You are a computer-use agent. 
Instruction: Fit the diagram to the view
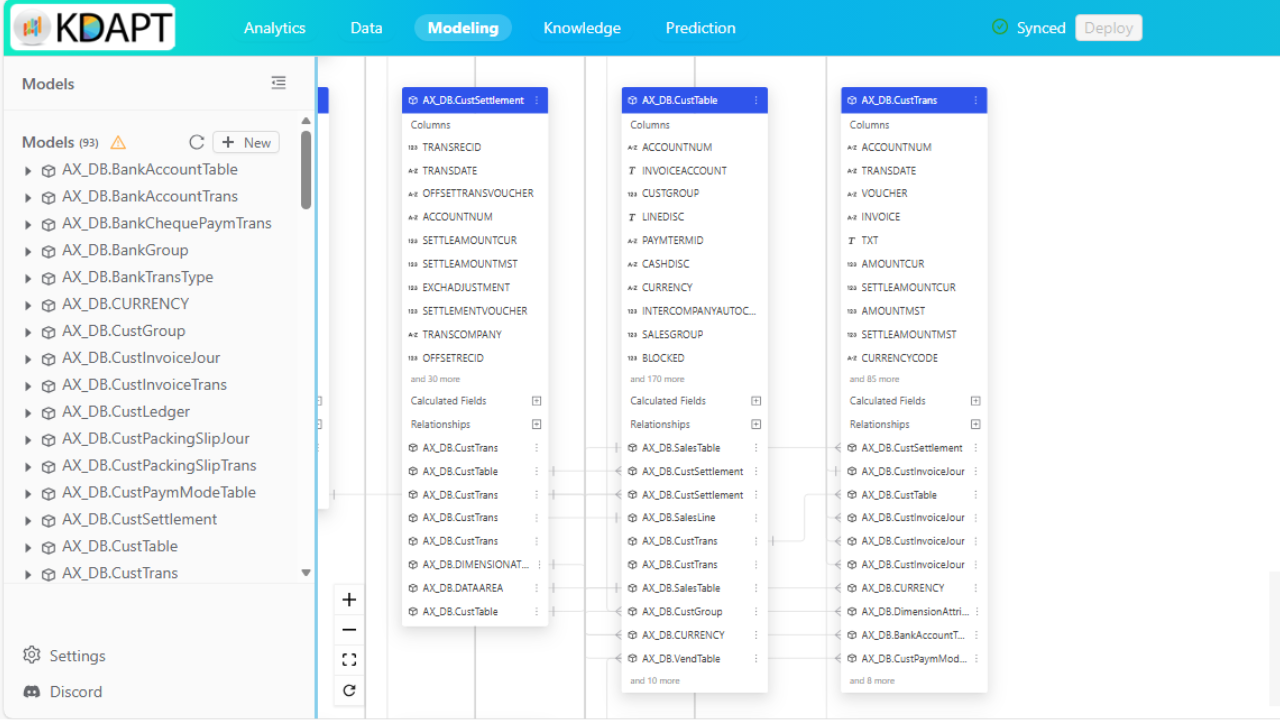point(349,660)
